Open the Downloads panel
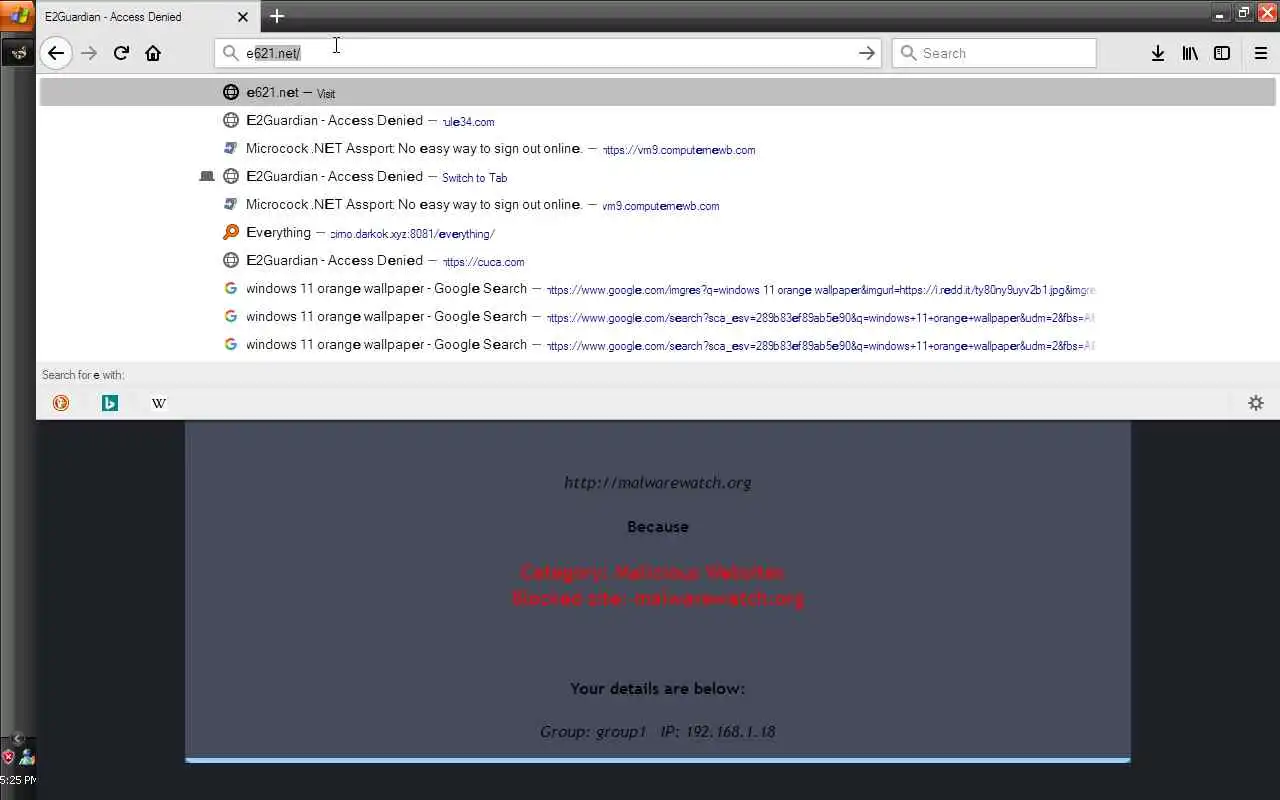1280x800 pixels. point(1158,53)
